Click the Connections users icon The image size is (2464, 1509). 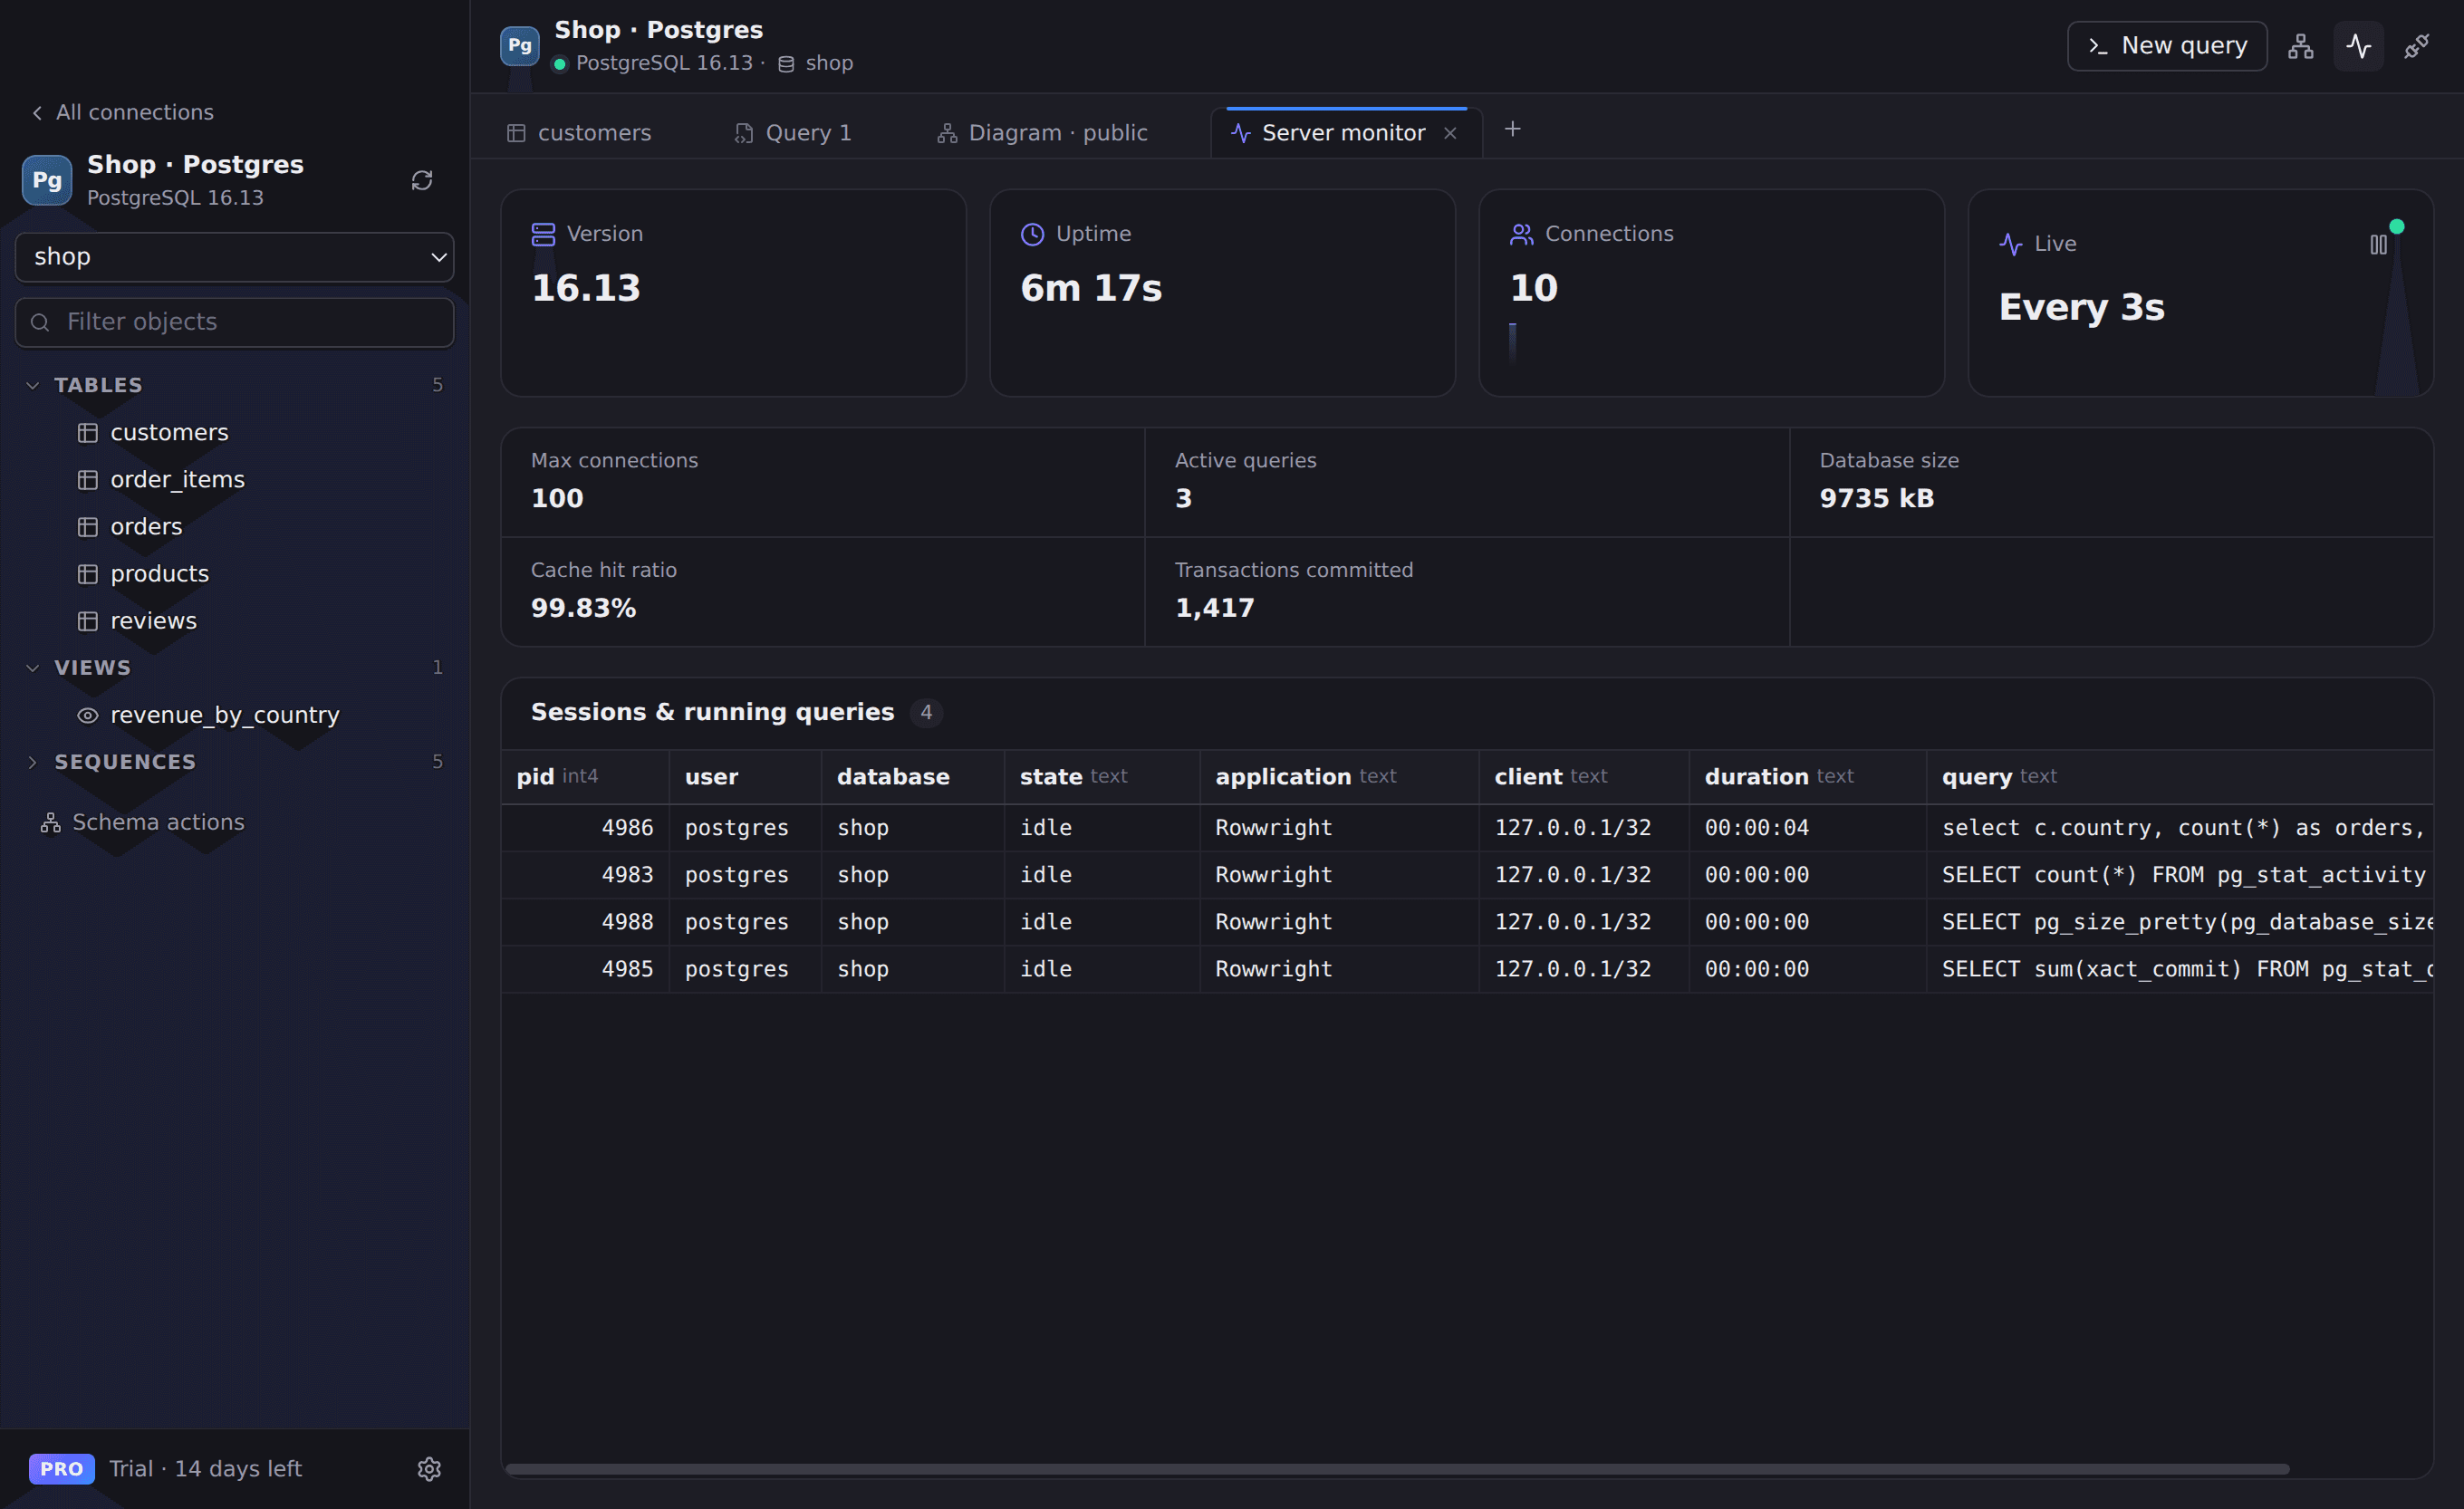point(1521,234)
